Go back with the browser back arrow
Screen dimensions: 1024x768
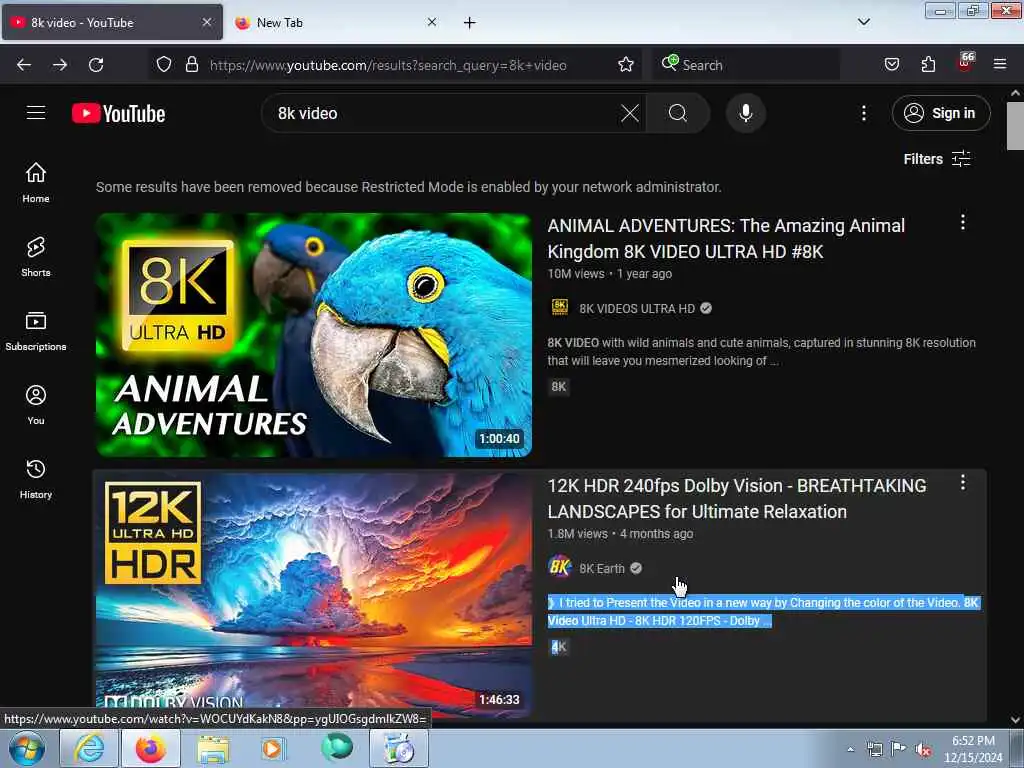tap(24, 65)
